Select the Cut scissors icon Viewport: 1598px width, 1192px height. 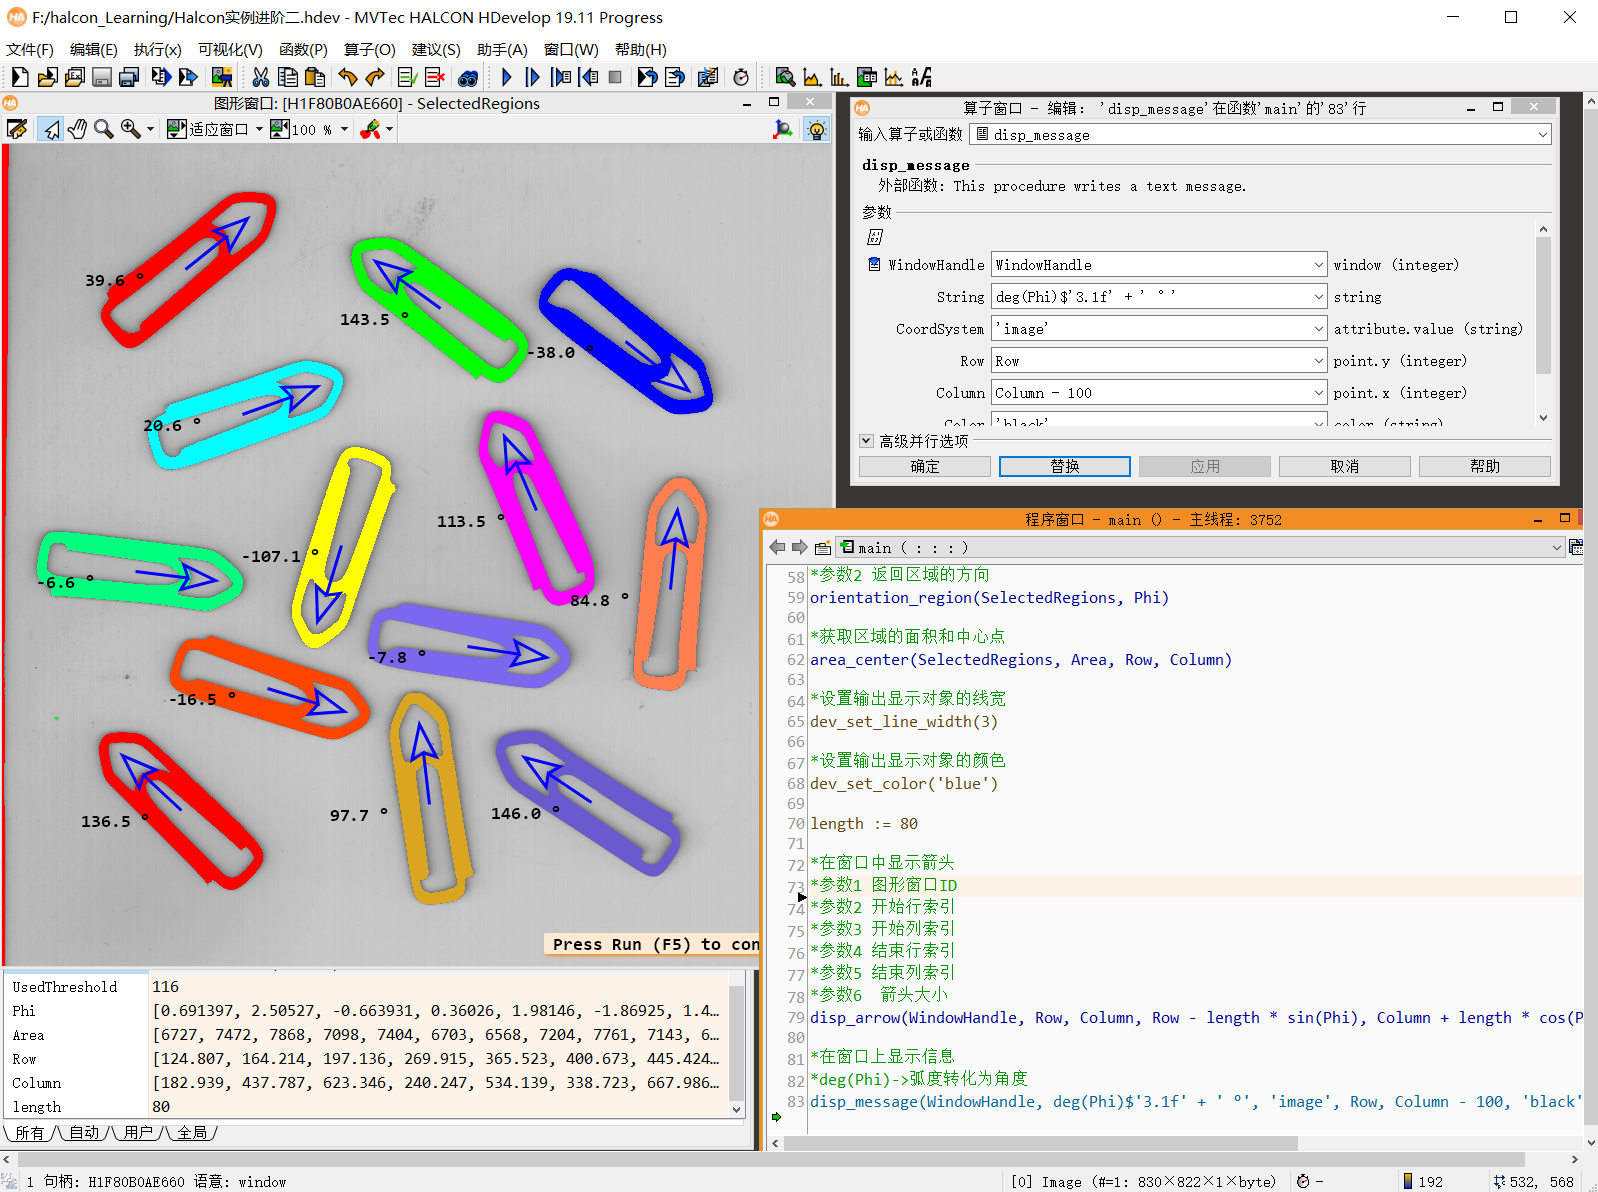260,77
